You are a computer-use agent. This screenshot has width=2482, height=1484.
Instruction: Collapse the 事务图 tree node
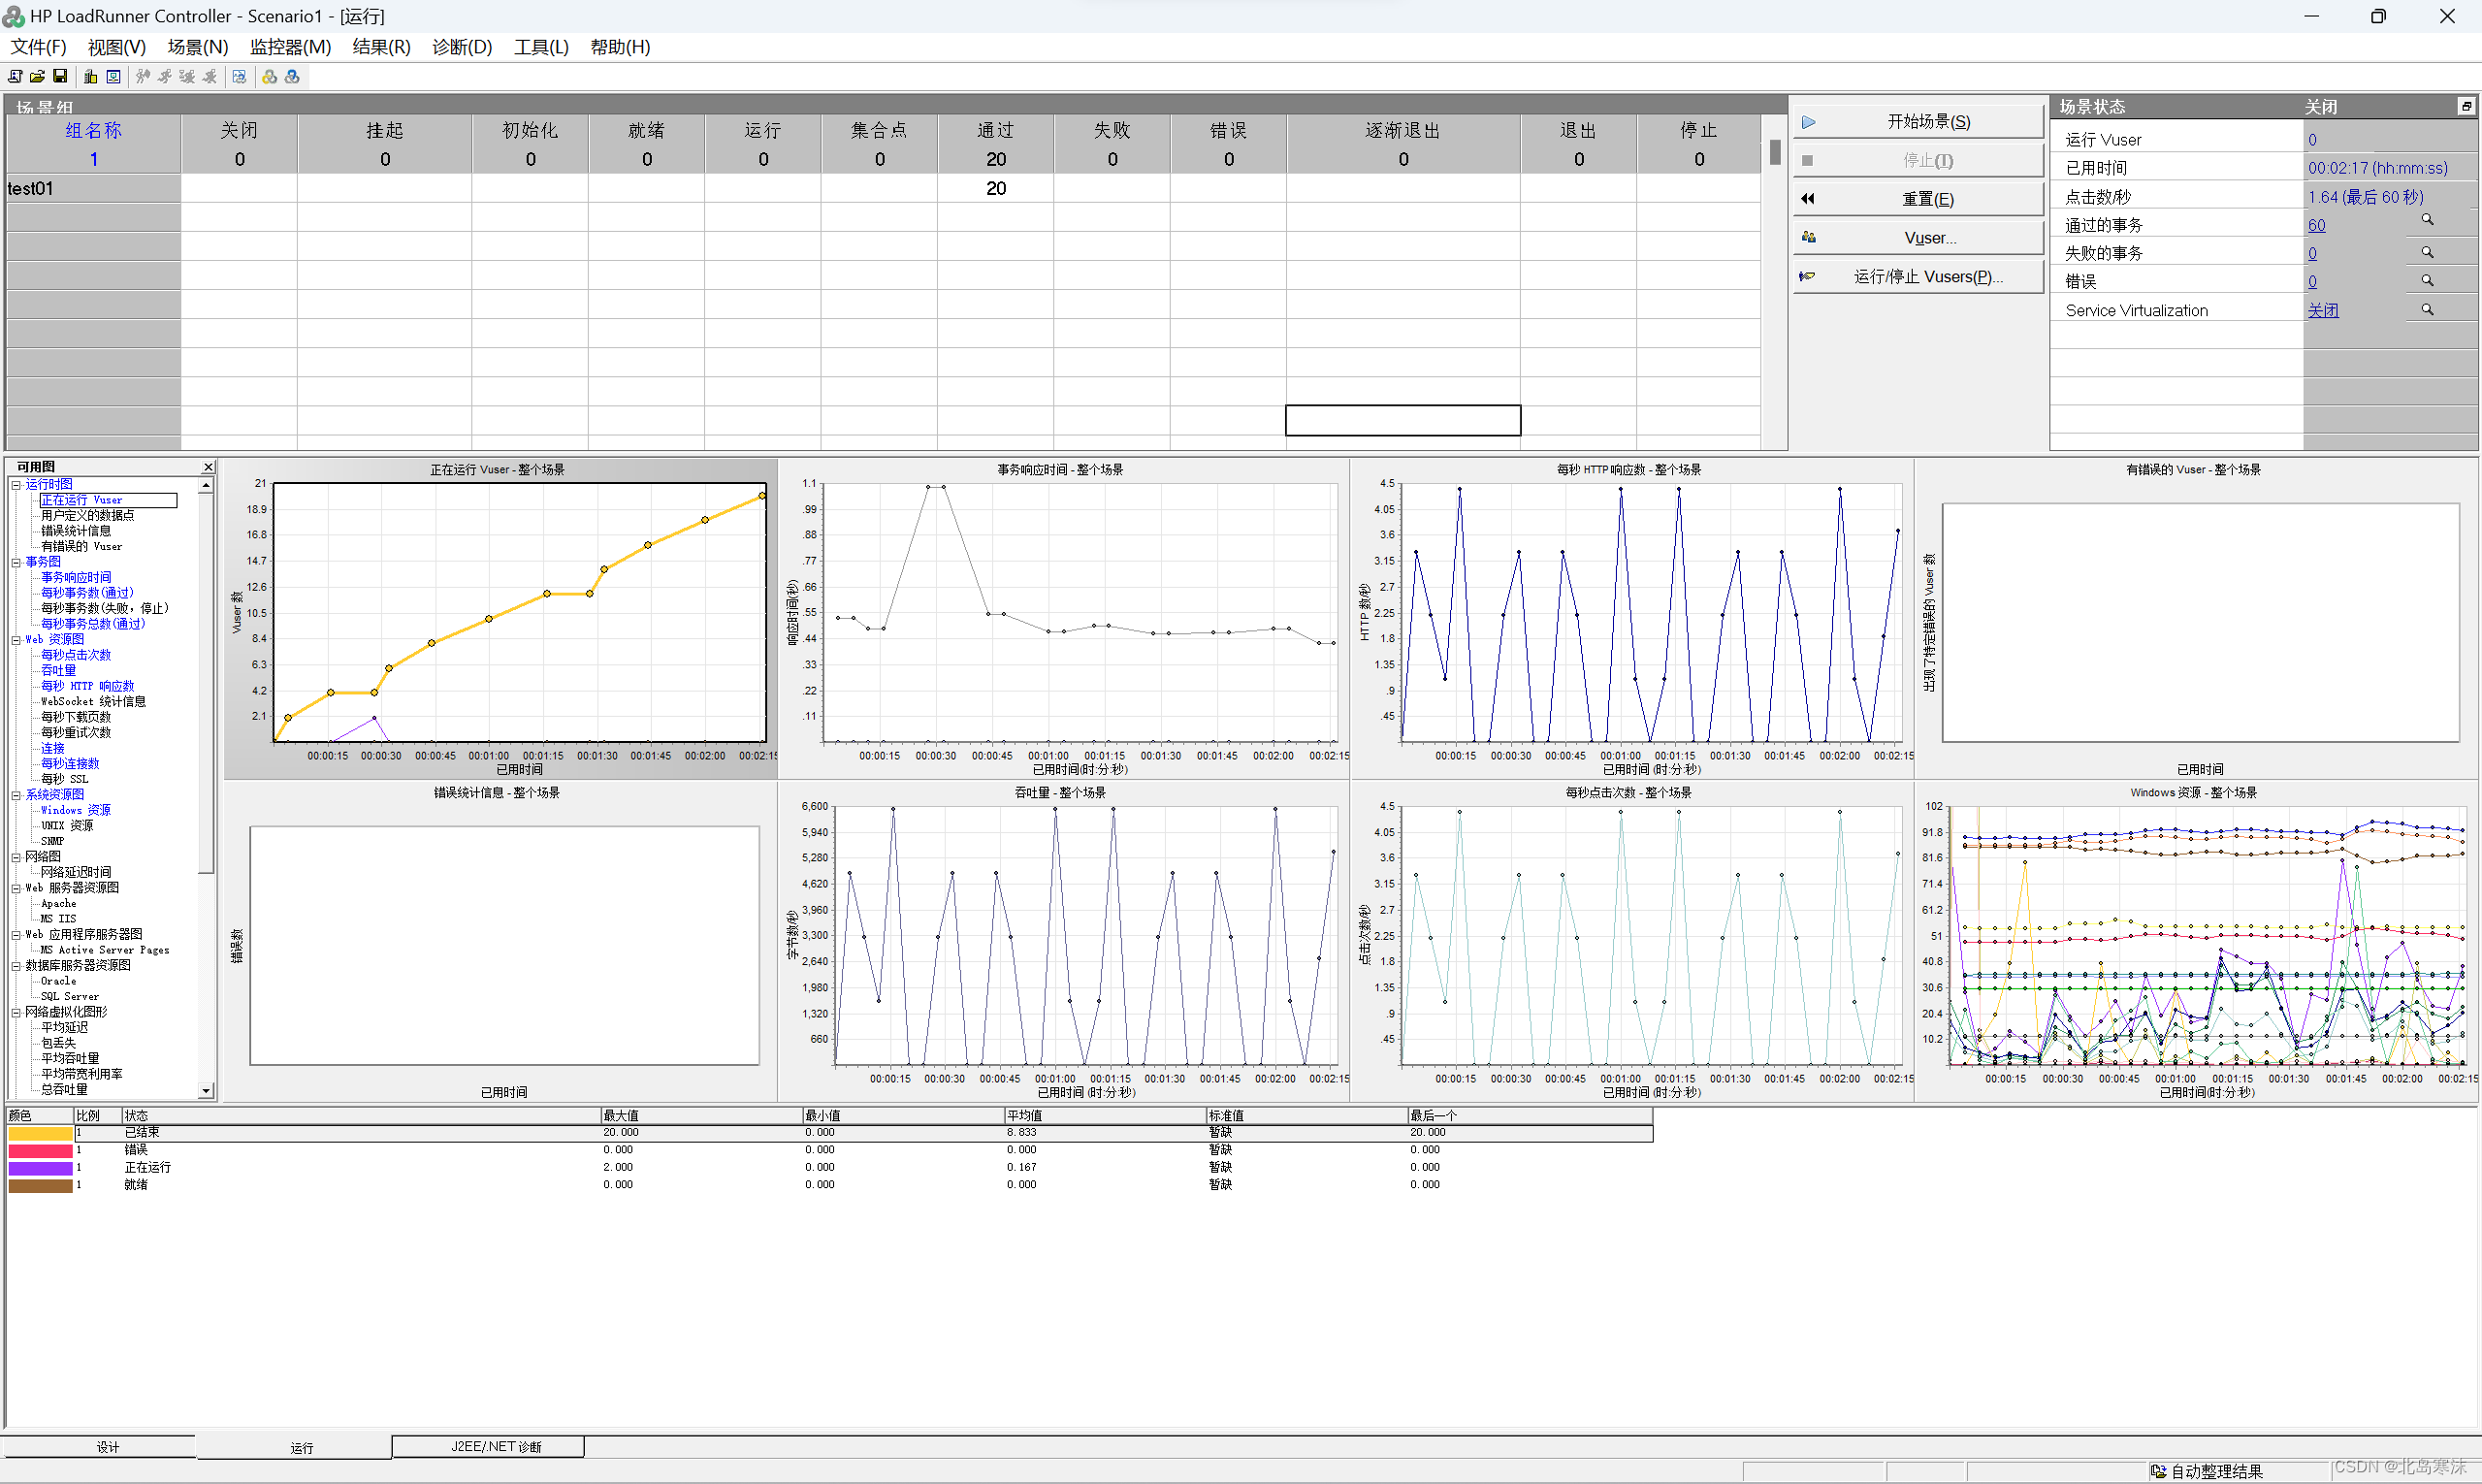16,562
